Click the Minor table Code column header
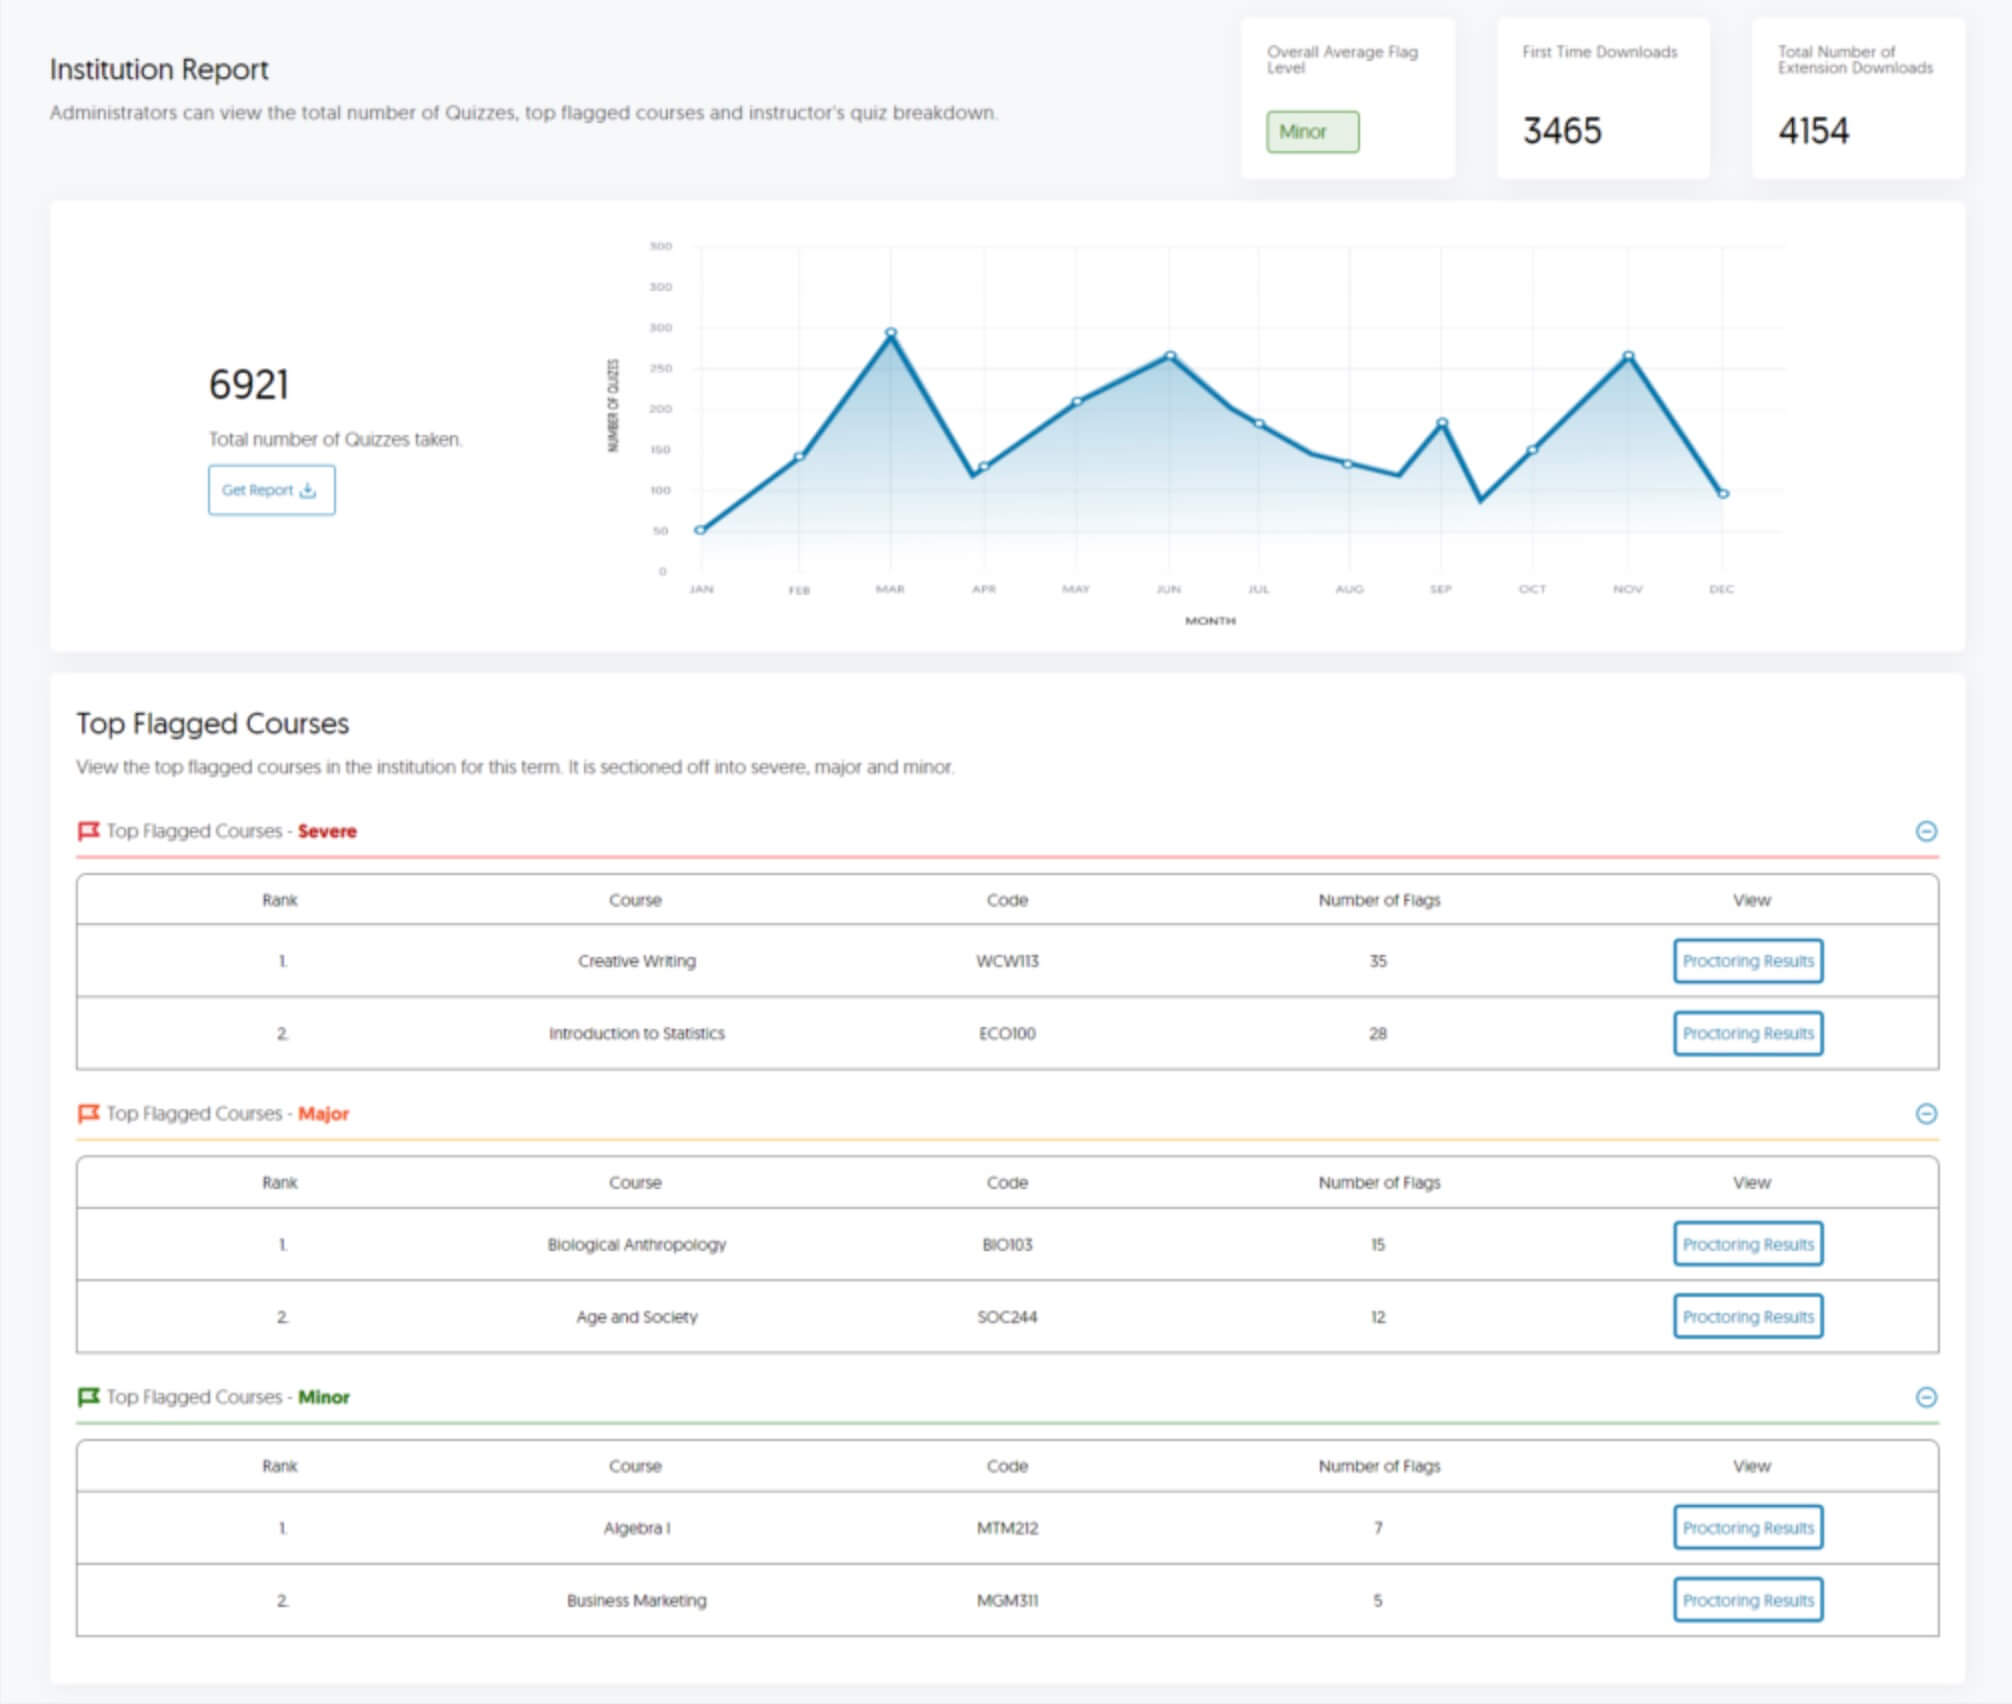Screen dimensions: 2012x1704 [x=1007, y=1466]
